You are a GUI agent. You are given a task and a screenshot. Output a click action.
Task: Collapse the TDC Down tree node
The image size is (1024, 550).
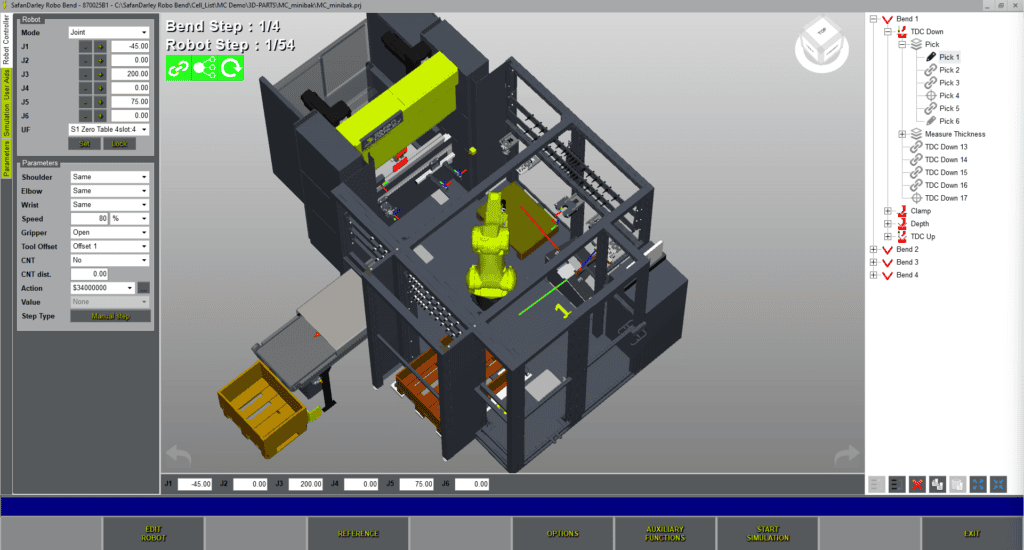click(888, 31)
